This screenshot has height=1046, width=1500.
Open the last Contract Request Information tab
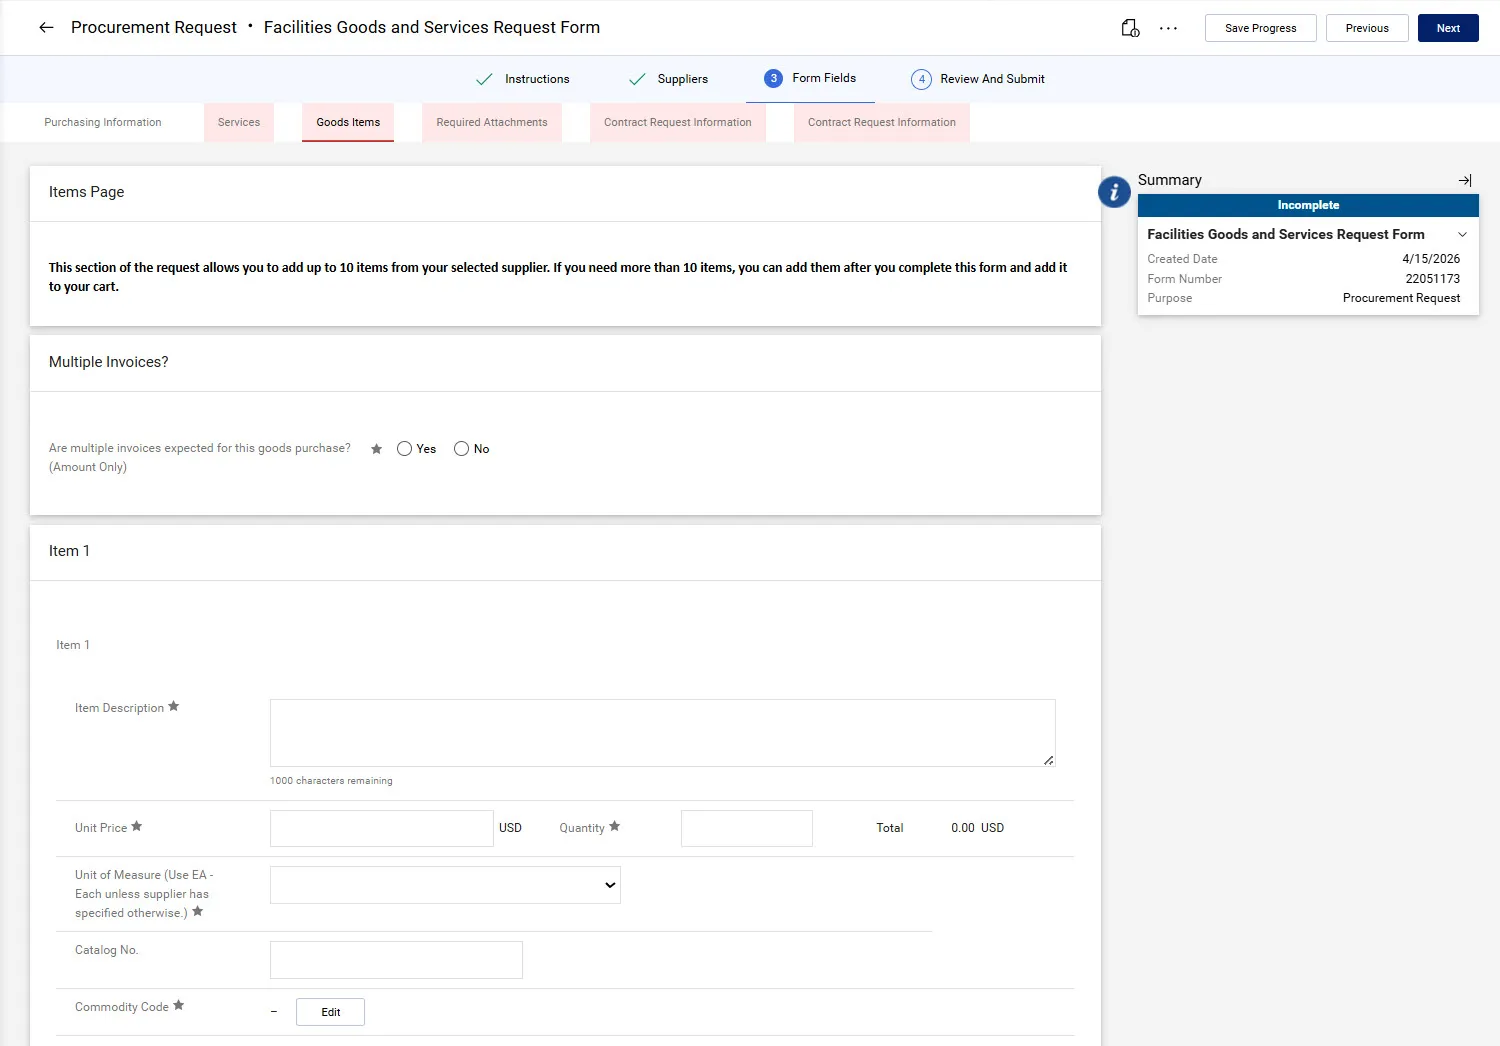point(882,122)
